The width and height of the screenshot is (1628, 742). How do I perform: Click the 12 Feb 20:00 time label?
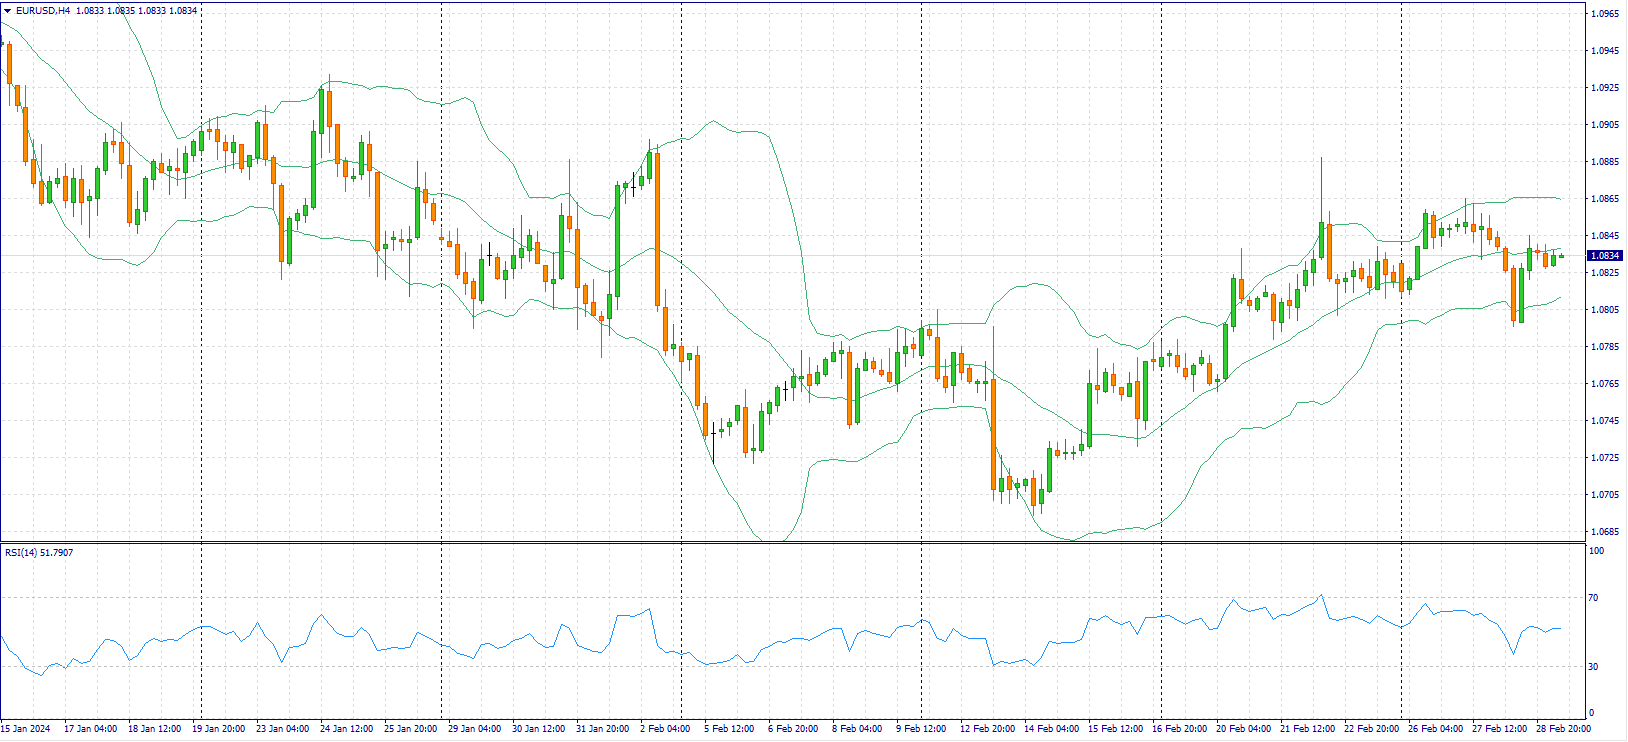coord(987,729)
